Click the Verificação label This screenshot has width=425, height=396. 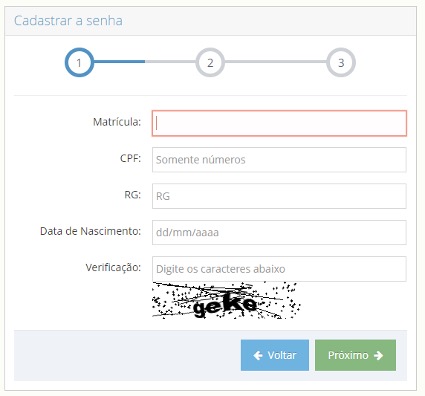(x=113, y=267)
